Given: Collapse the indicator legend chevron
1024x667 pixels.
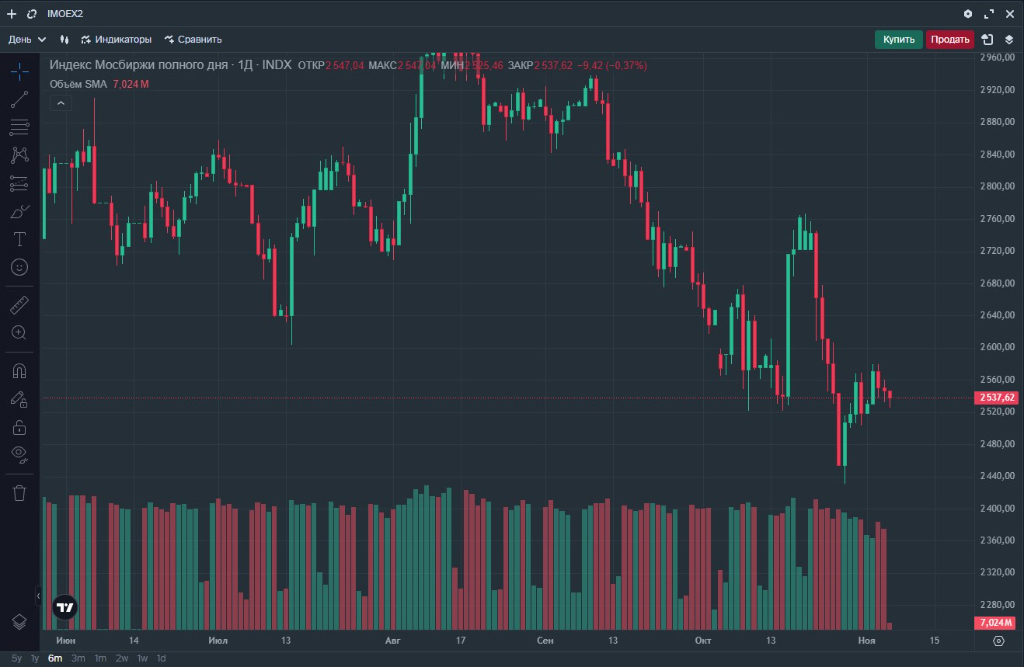Looking at the screenshot, I should [60, 103].
